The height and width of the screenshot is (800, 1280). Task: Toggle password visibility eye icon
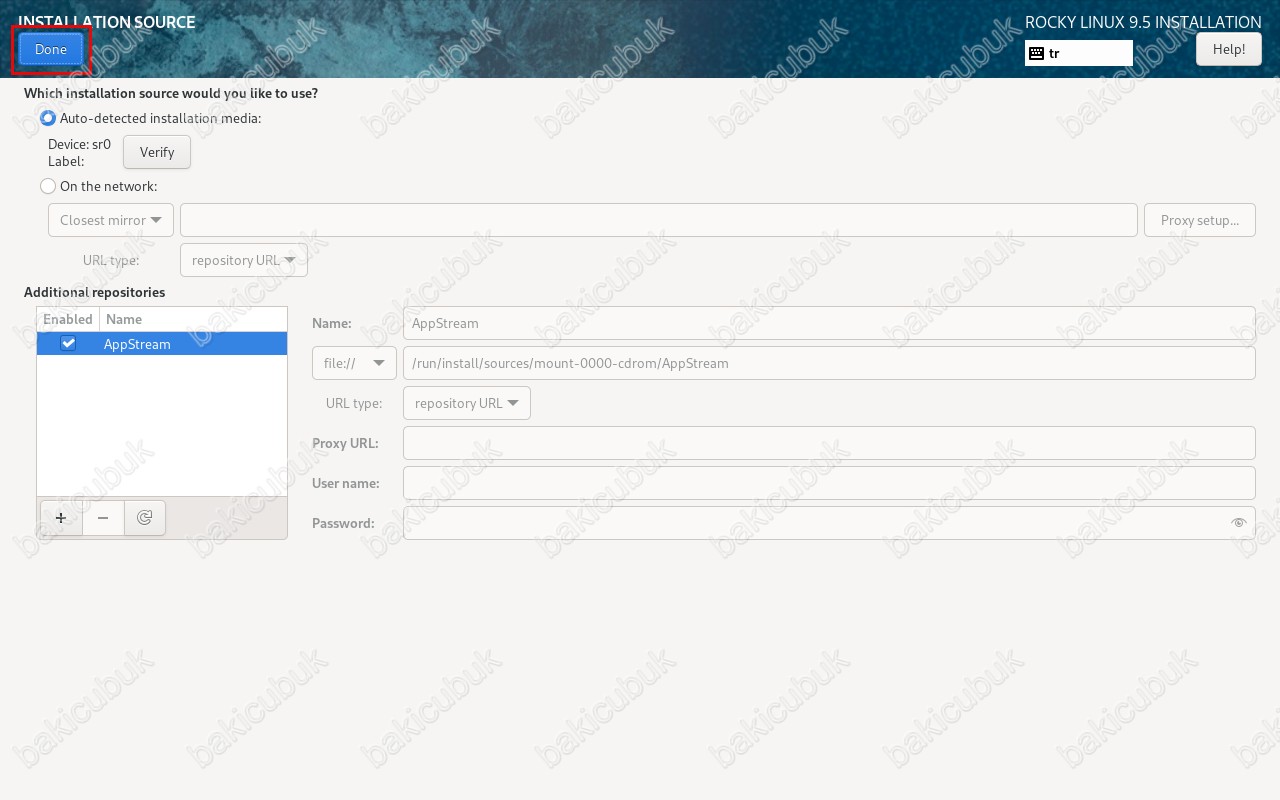[x=1239, y=523]
